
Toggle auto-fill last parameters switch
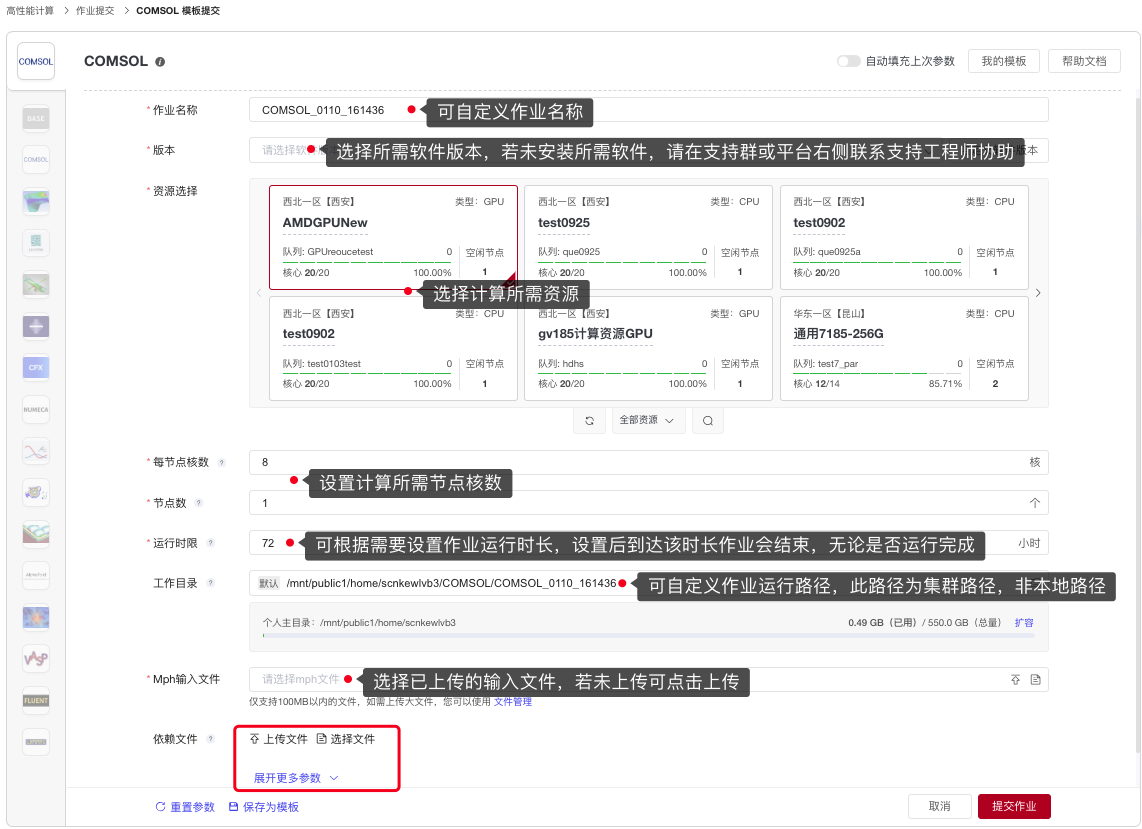coord(848,61)
